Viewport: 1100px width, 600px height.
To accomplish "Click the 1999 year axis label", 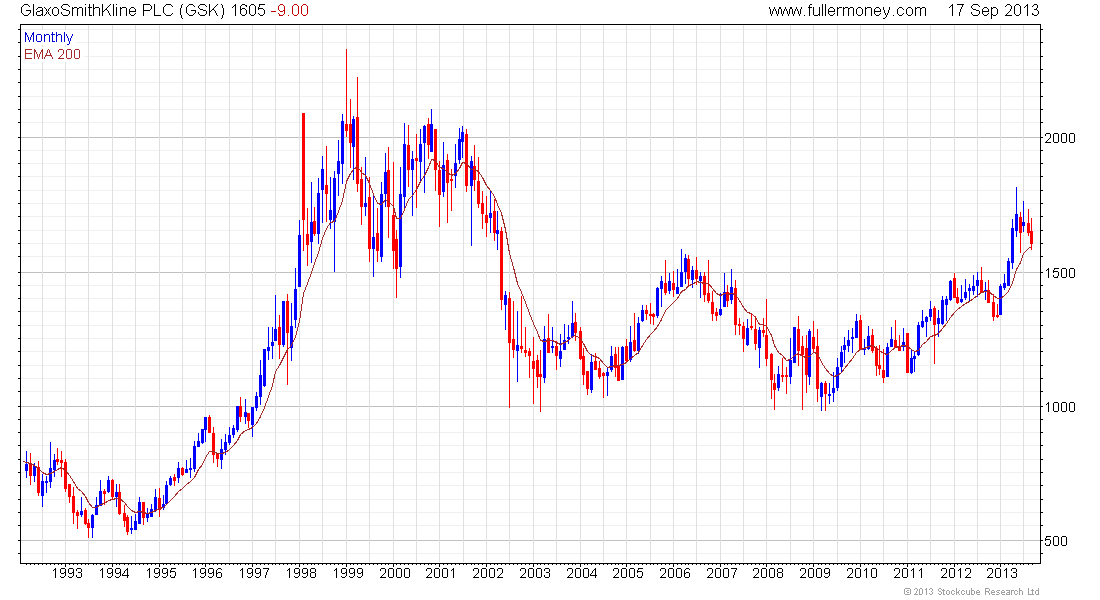I will tap(348, 573).
